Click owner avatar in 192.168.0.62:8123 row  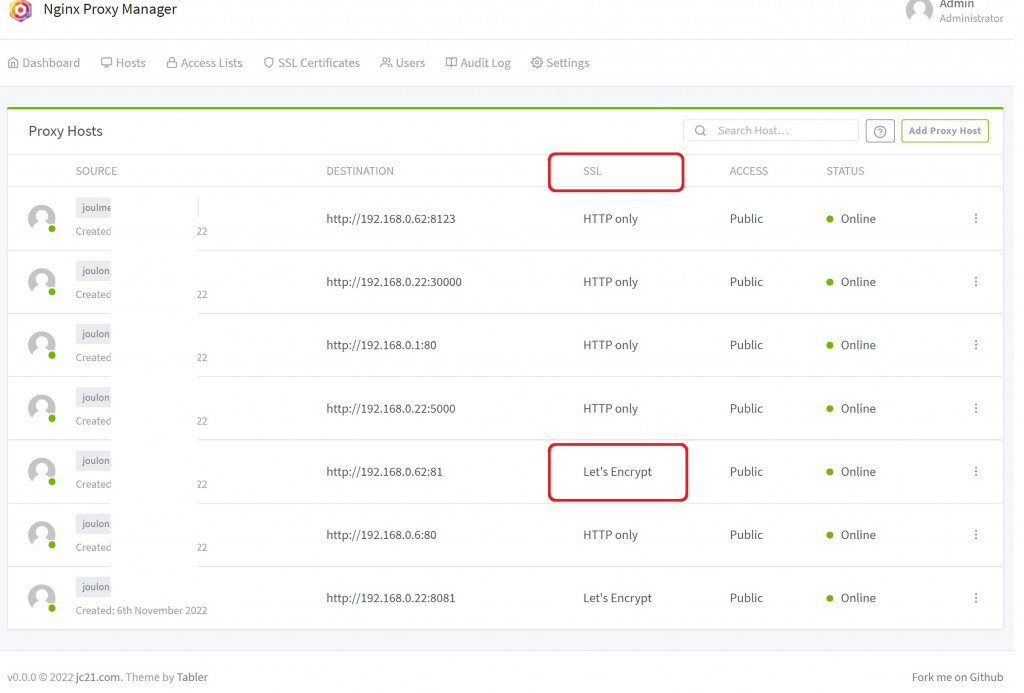coord(42,218)
